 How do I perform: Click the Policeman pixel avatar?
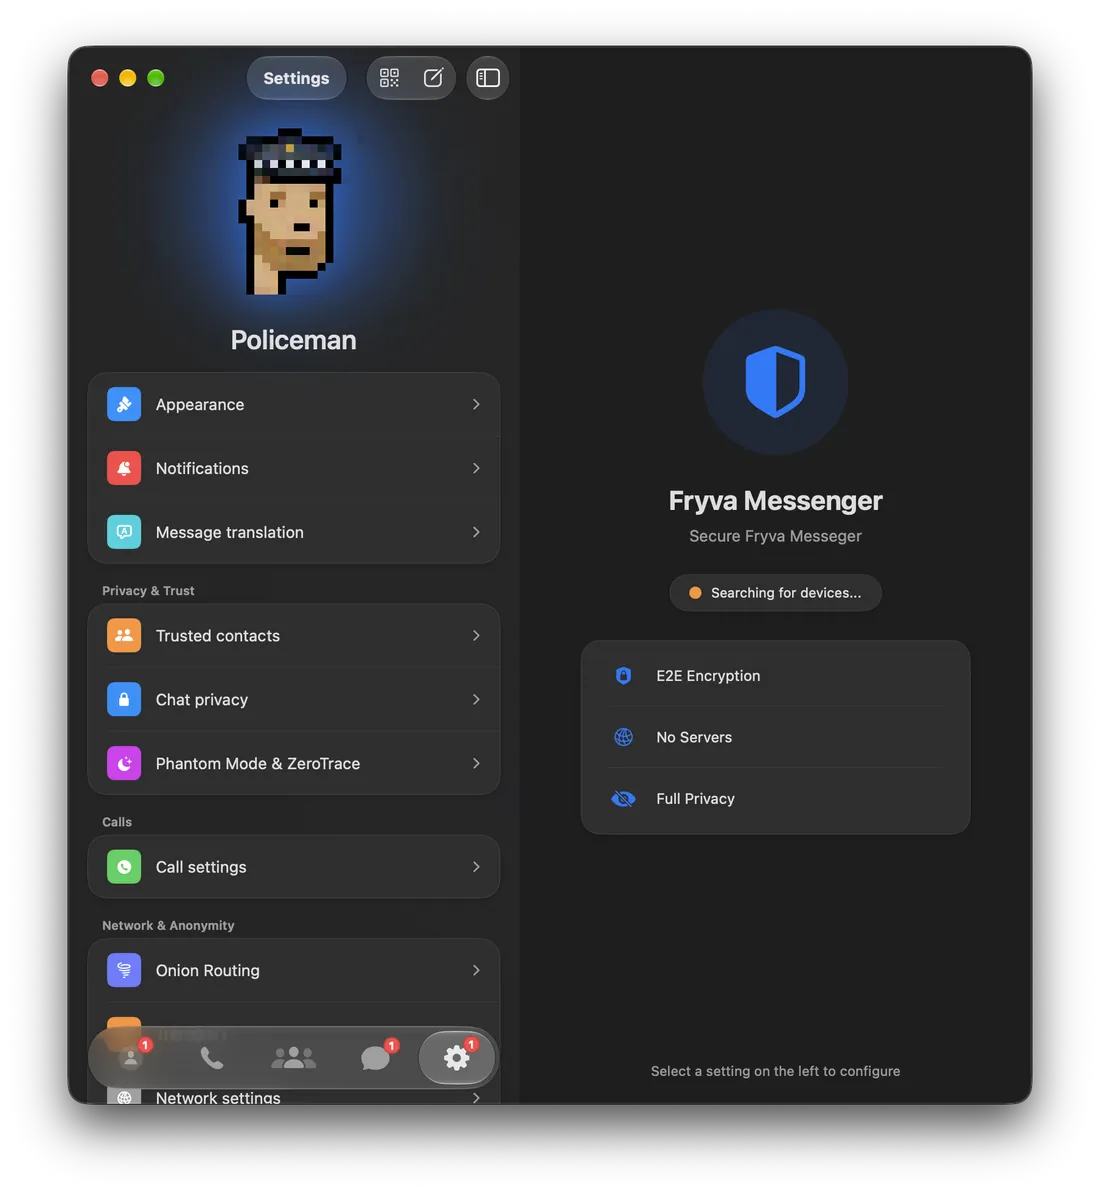[290, 212]
